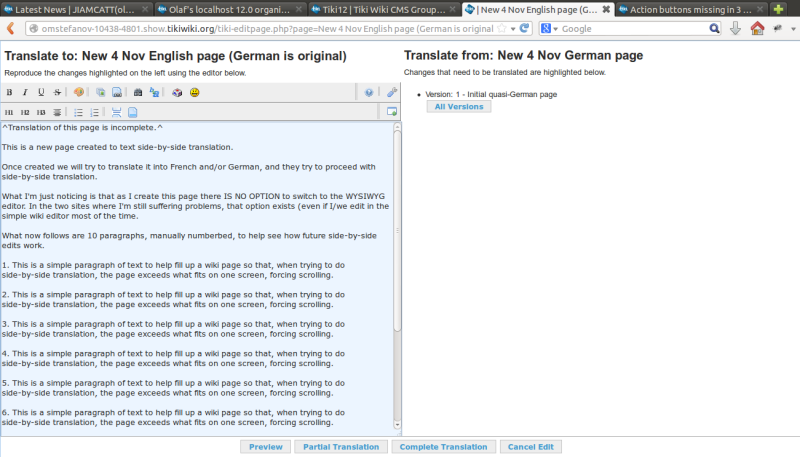The width and height of the screenshot is (800, 457).
Task: Apply strikethrough formatting
Action: (x=57, y=92)
